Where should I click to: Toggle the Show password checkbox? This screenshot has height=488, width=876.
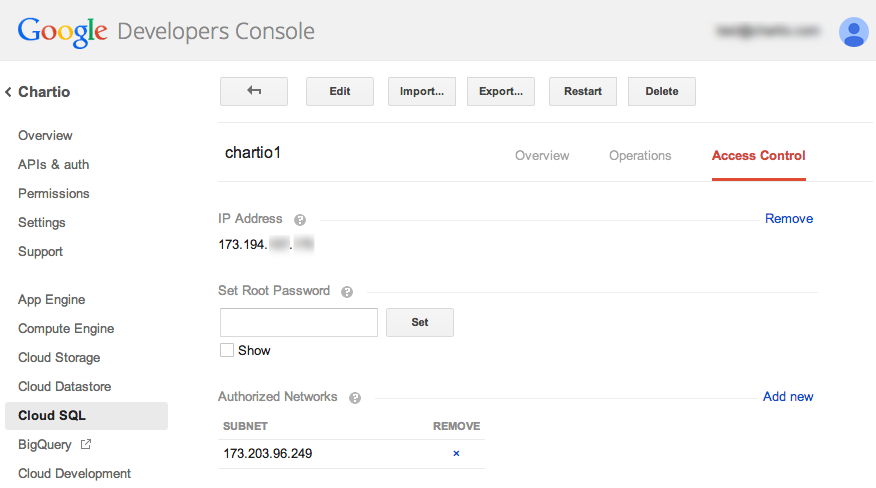click(227, 350)
